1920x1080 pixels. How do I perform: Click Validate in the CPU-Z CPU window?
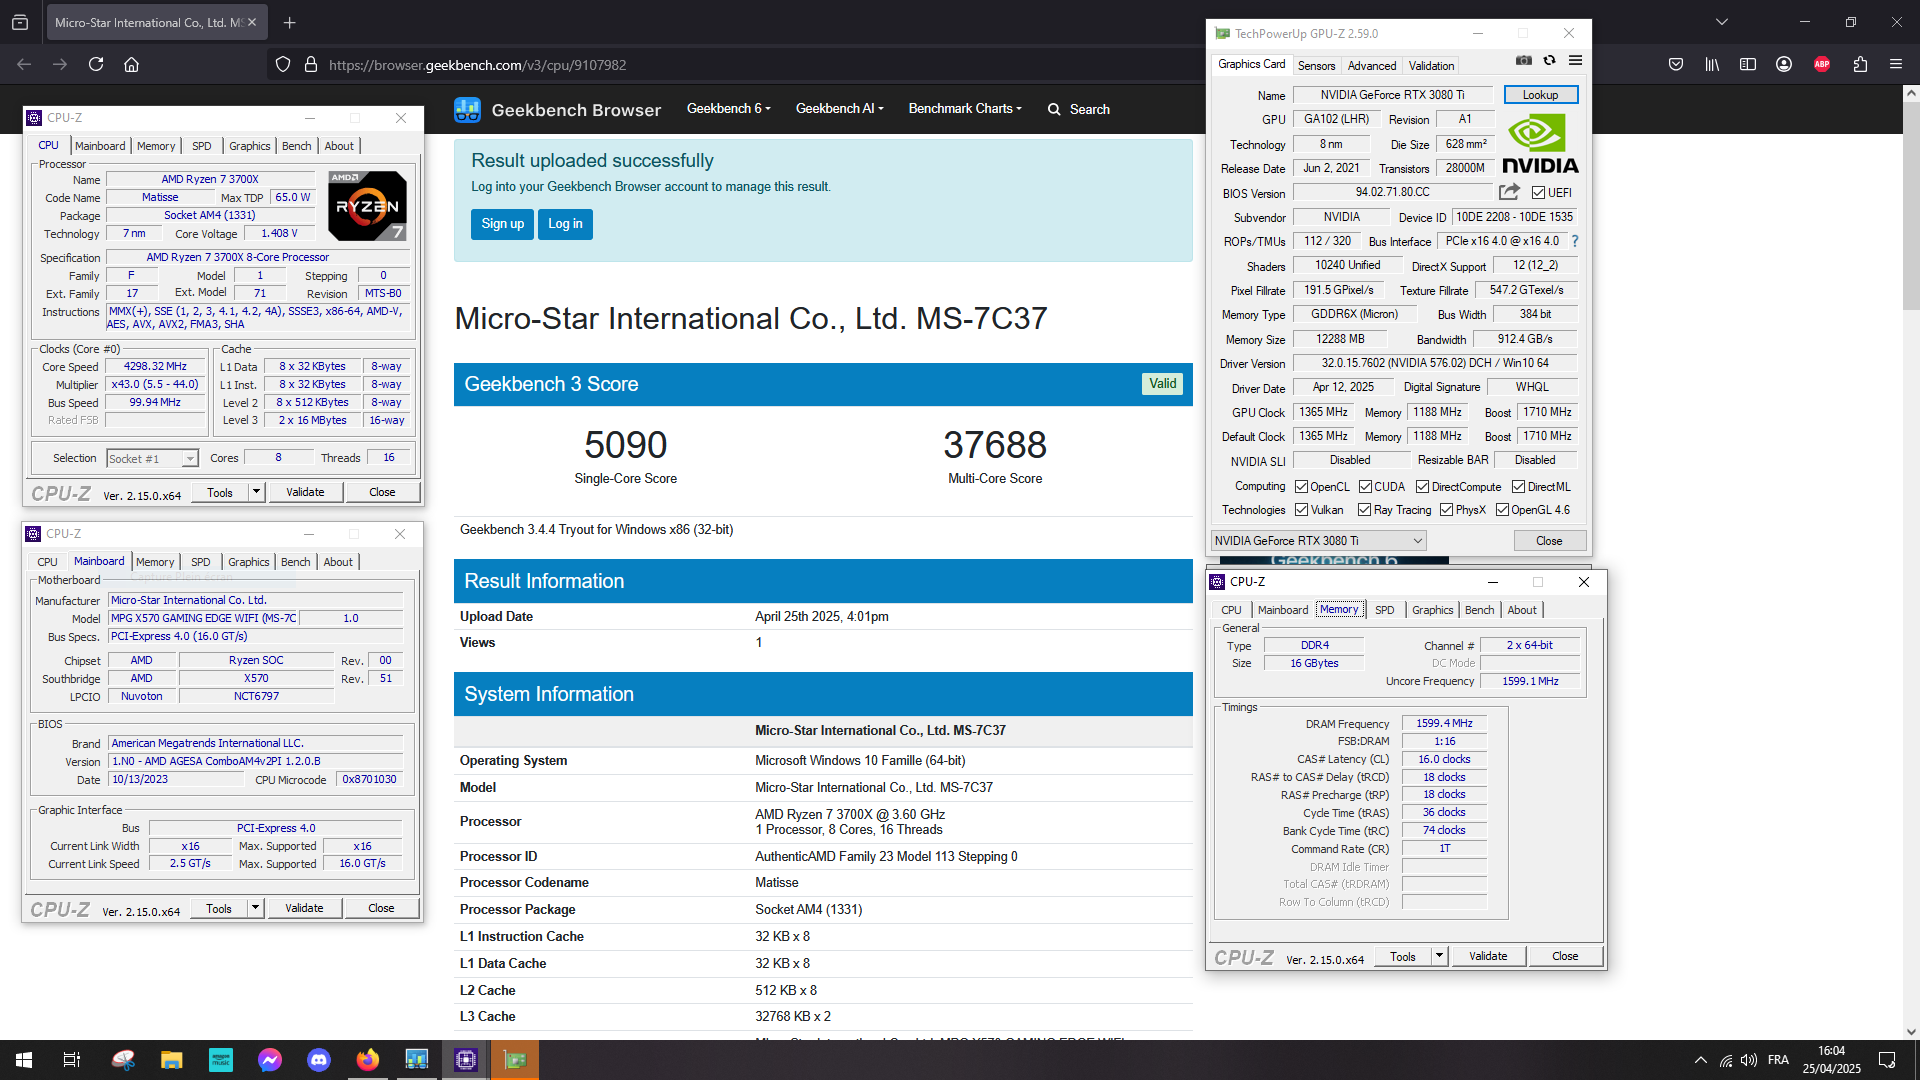305,492
